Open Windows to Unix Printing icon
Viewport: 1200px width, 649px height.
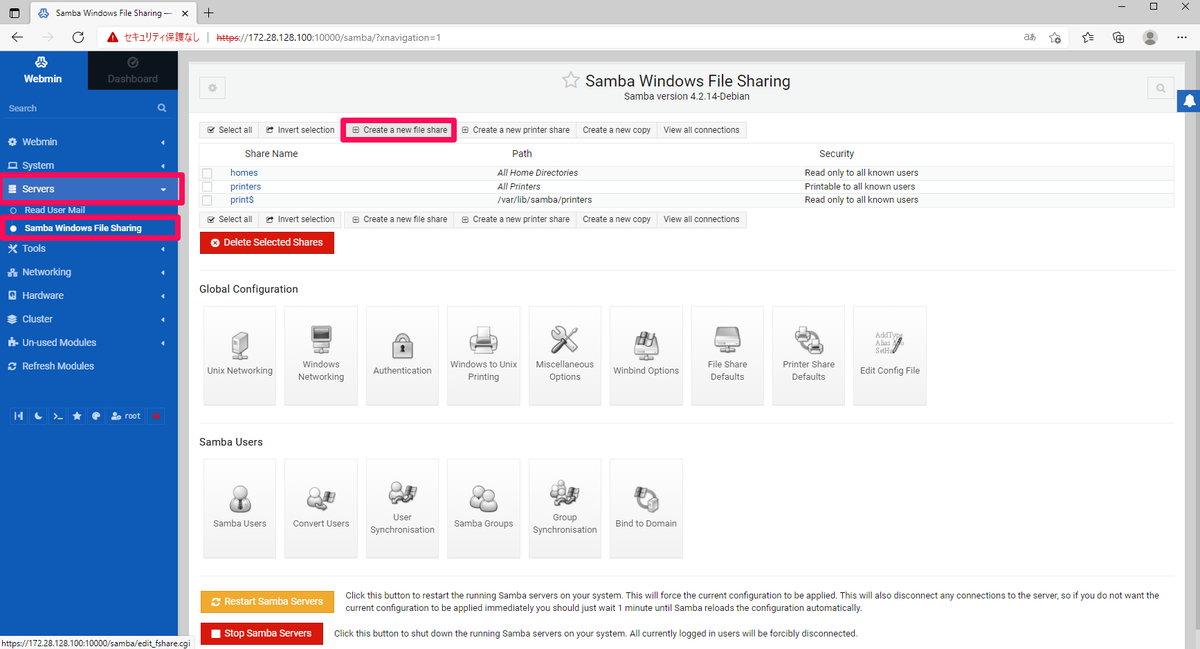(x=484, y=355)
